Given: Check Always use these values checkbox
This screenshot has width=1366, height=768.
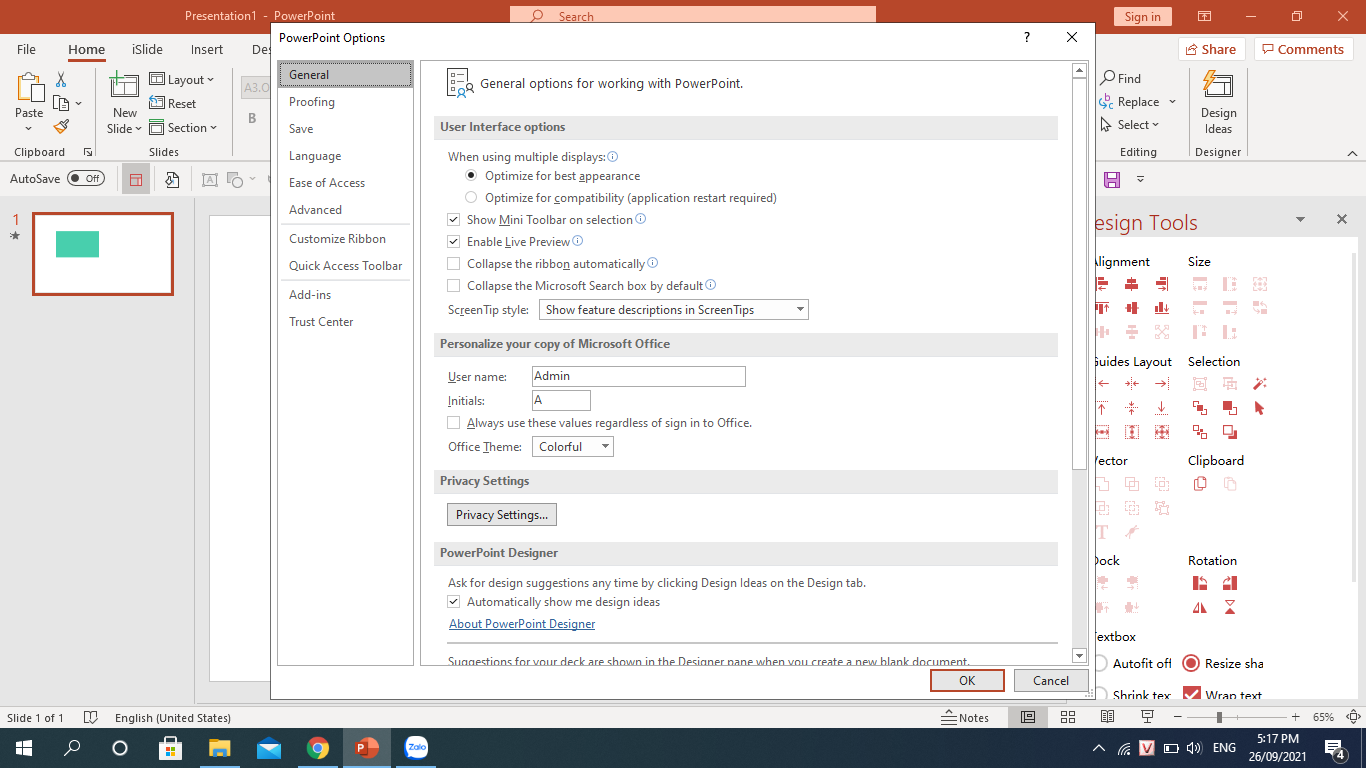Looking at the screenshot, I should (454, 423).
